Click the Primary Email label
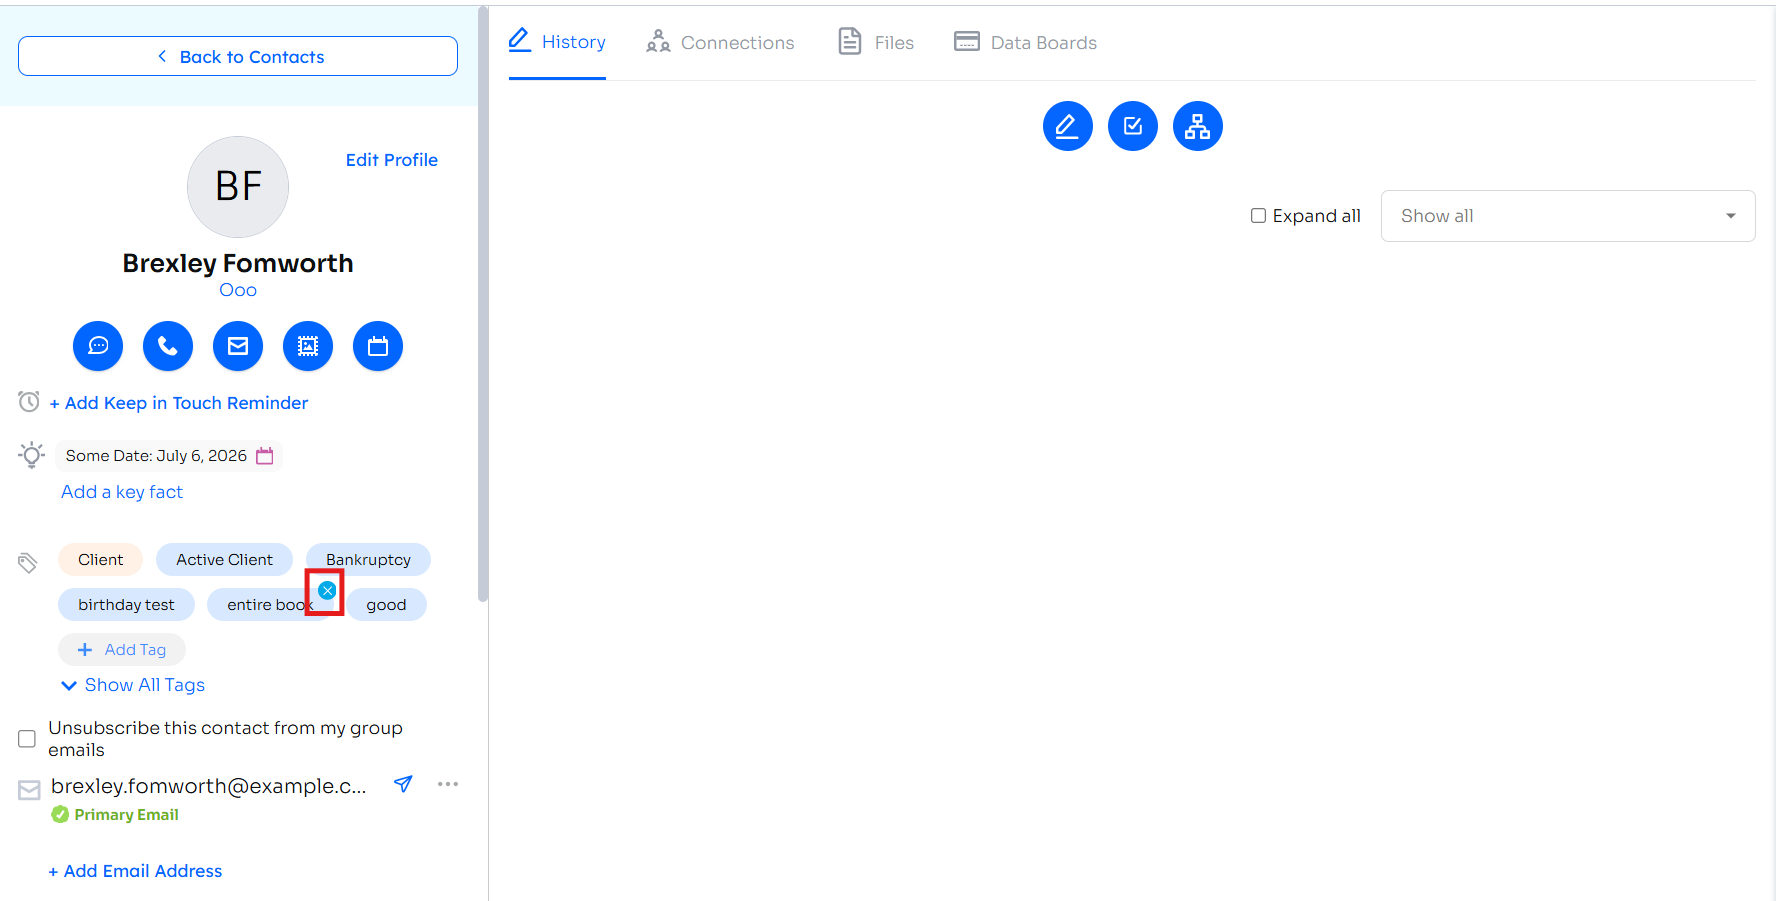1776x901 pixels. point(126,815)
